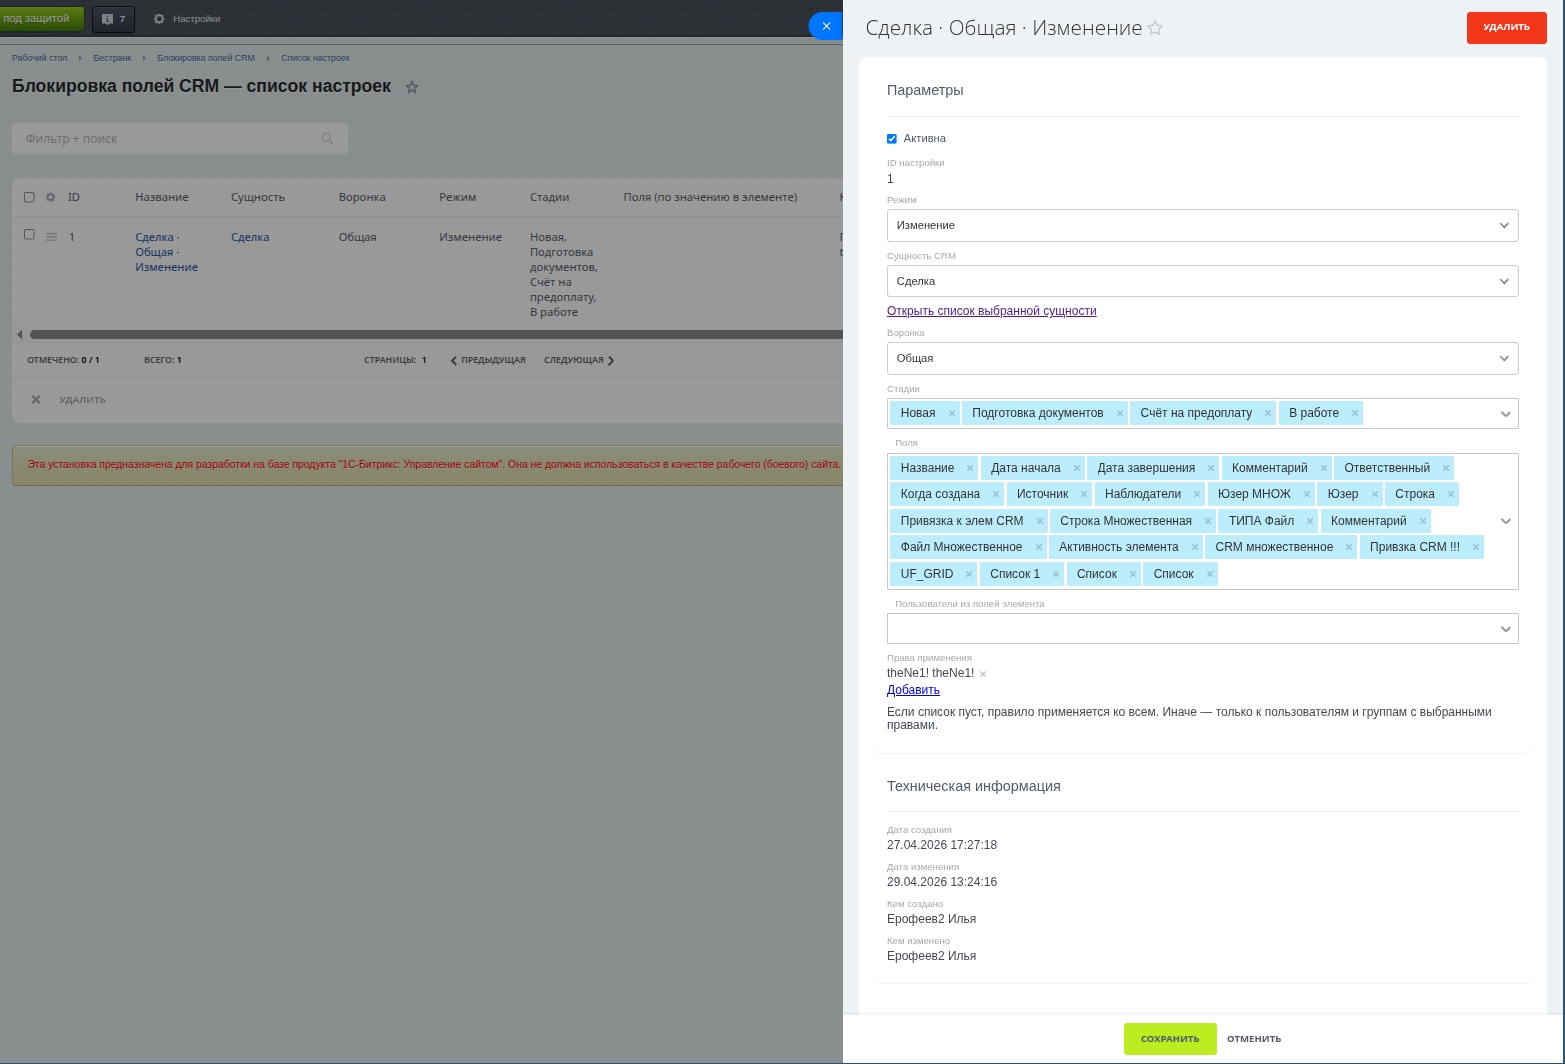
Task: Remove the 'В работе' stage tag
Action: (1355, 413)
